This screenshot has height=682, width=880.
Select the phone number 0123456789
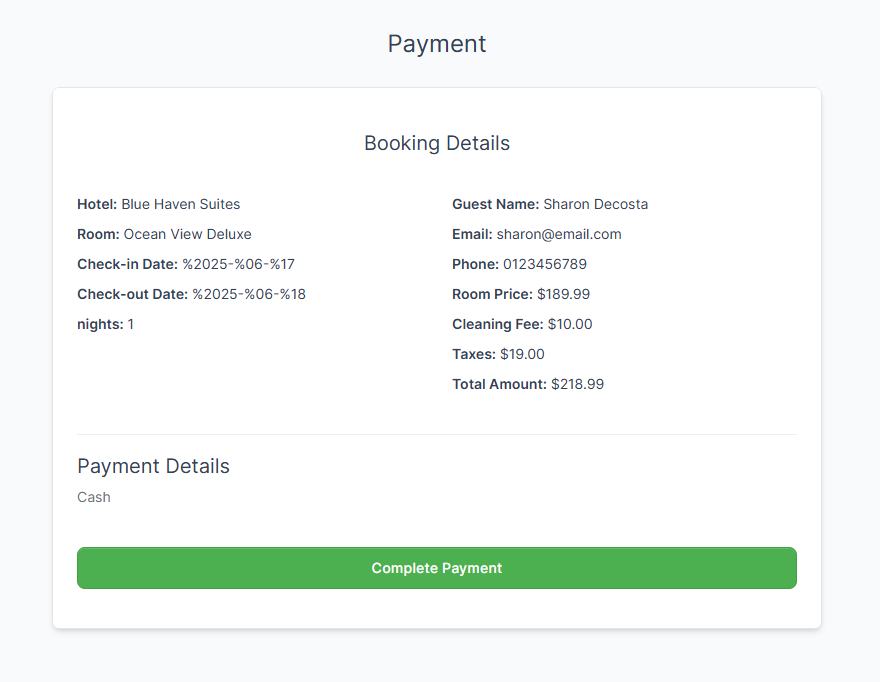click(545, 264)
